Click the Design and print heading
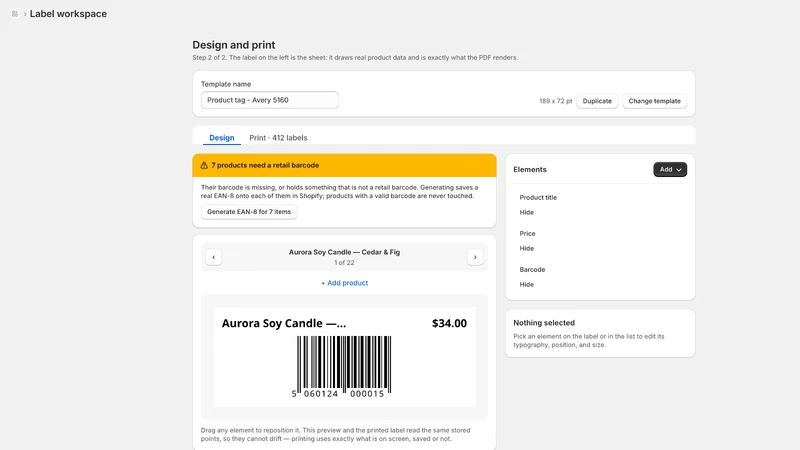The image size is (800, 450). click(234, 45)
